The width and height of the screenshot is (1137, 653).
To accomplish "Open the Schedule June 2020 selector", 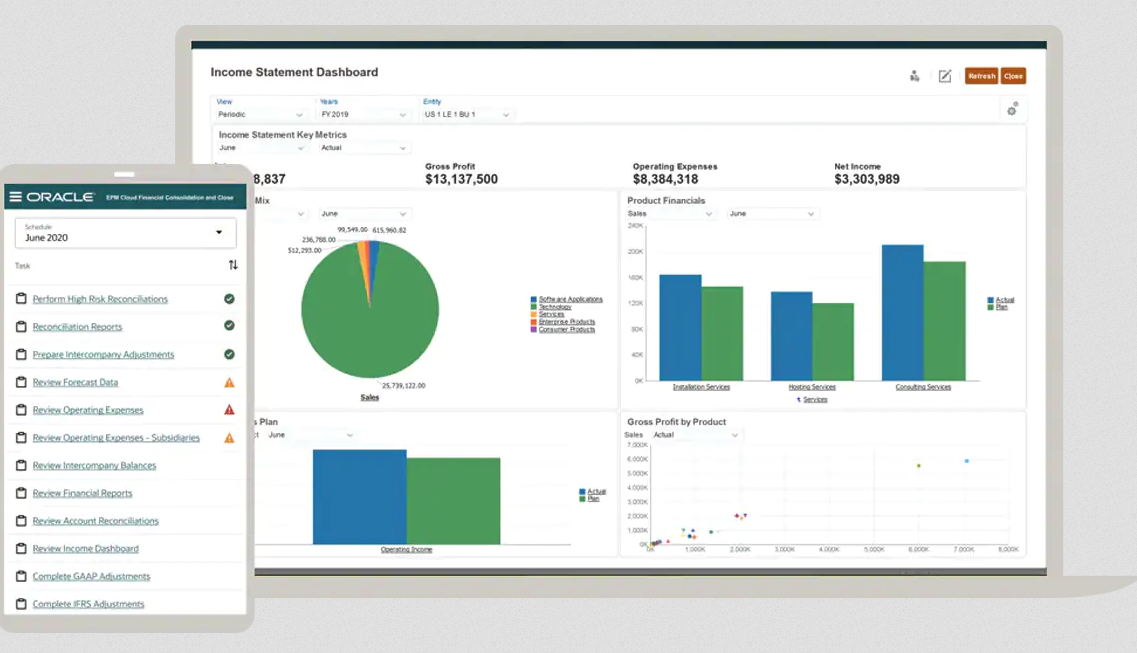I will click(124, 233).
